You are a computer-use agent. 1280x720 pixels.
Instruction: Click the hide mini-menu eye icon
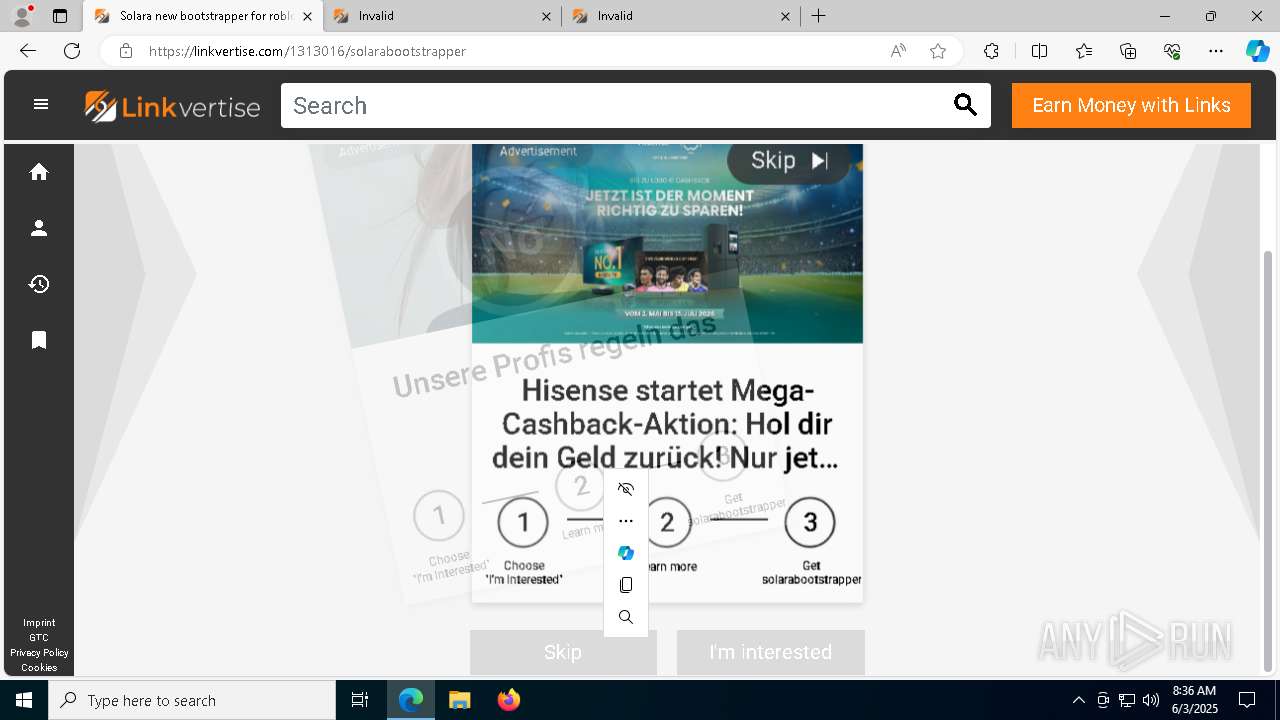tap(626, 489)
